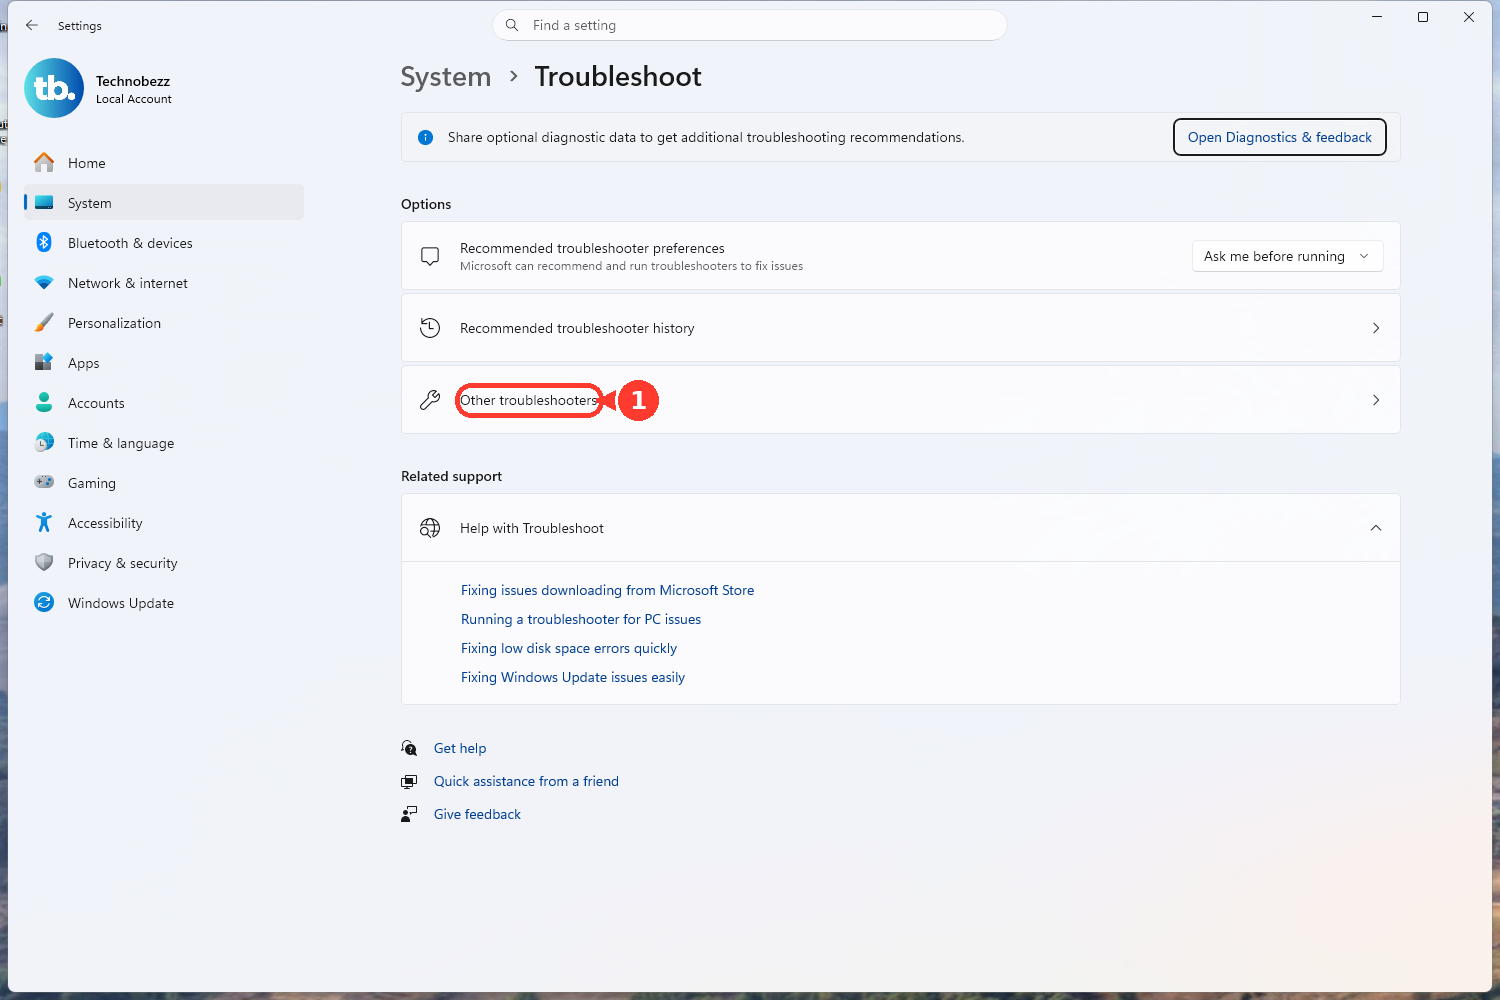Open Other troubleshooters chevron arrow
This screenshot has width=1500, height=1000.
1376,400
